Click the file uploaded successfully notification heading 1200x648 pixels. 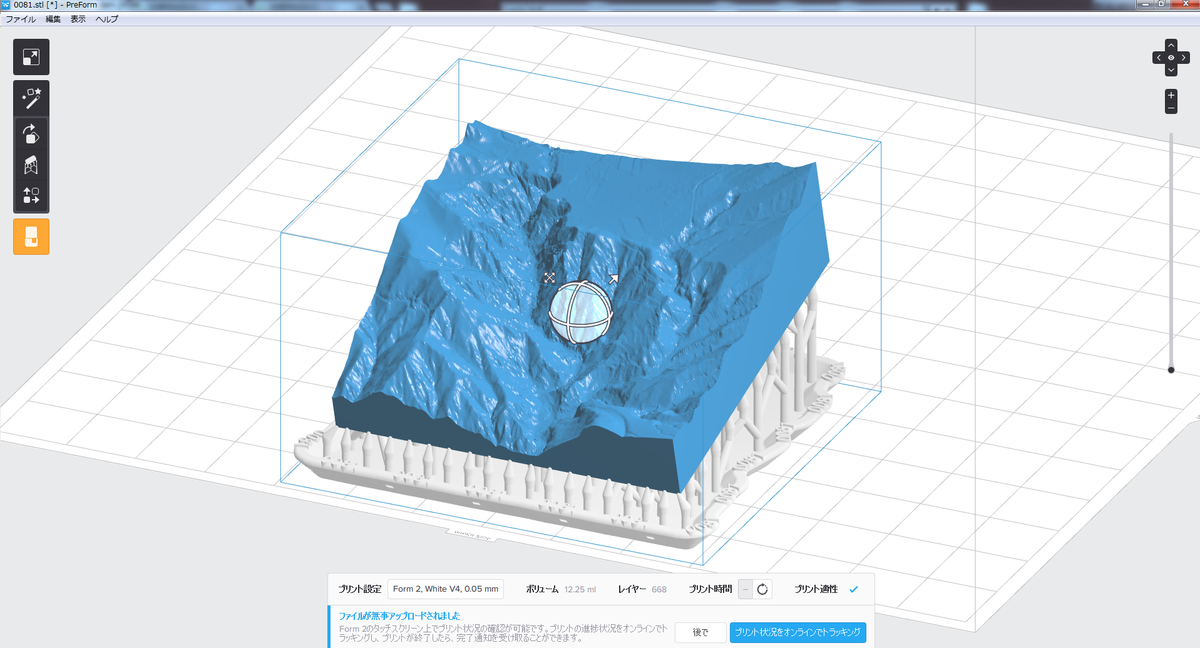click(400, 615)
